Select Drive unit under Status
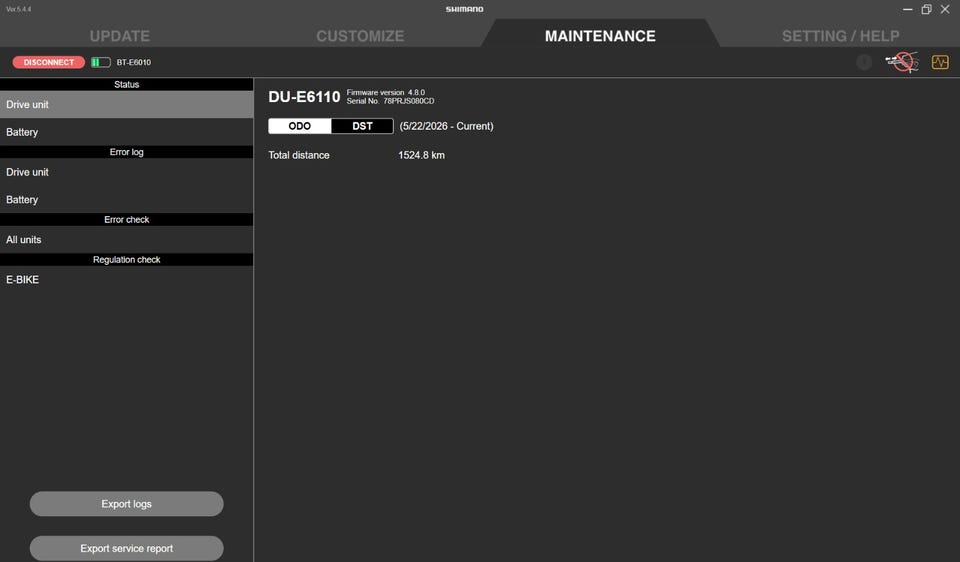960x562 pixels. pos(127,105)
